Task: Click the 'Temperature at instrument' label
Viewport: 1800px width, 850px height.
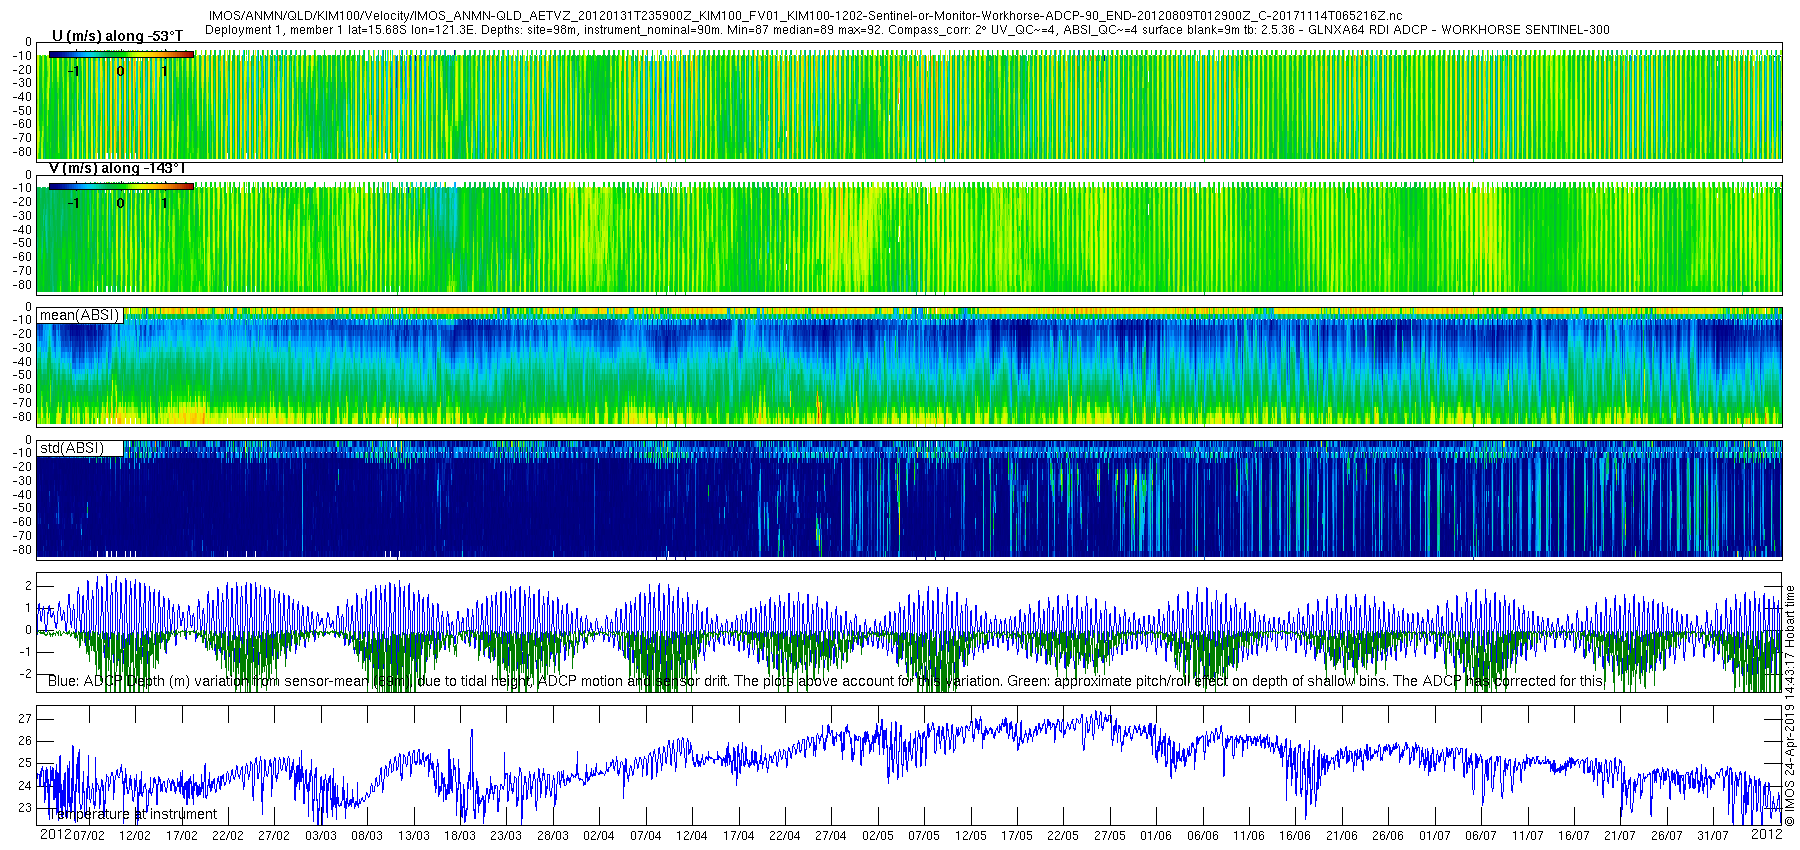Action: [132, 814]
